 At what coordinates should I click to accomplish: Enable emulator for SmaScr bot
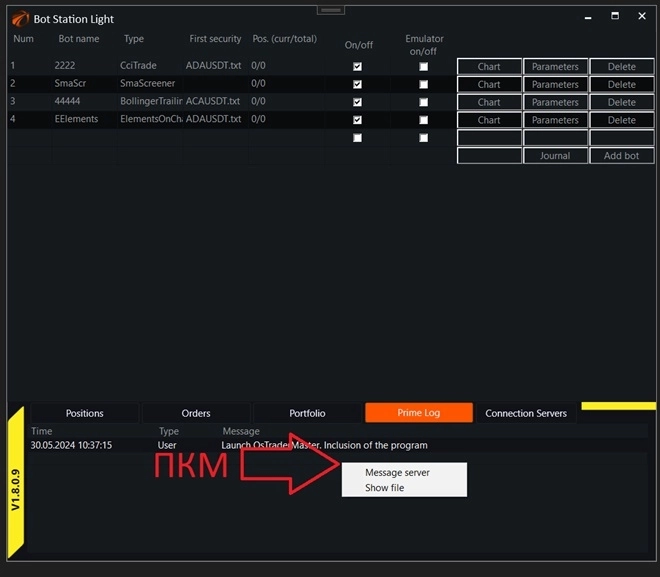(423, 84)
